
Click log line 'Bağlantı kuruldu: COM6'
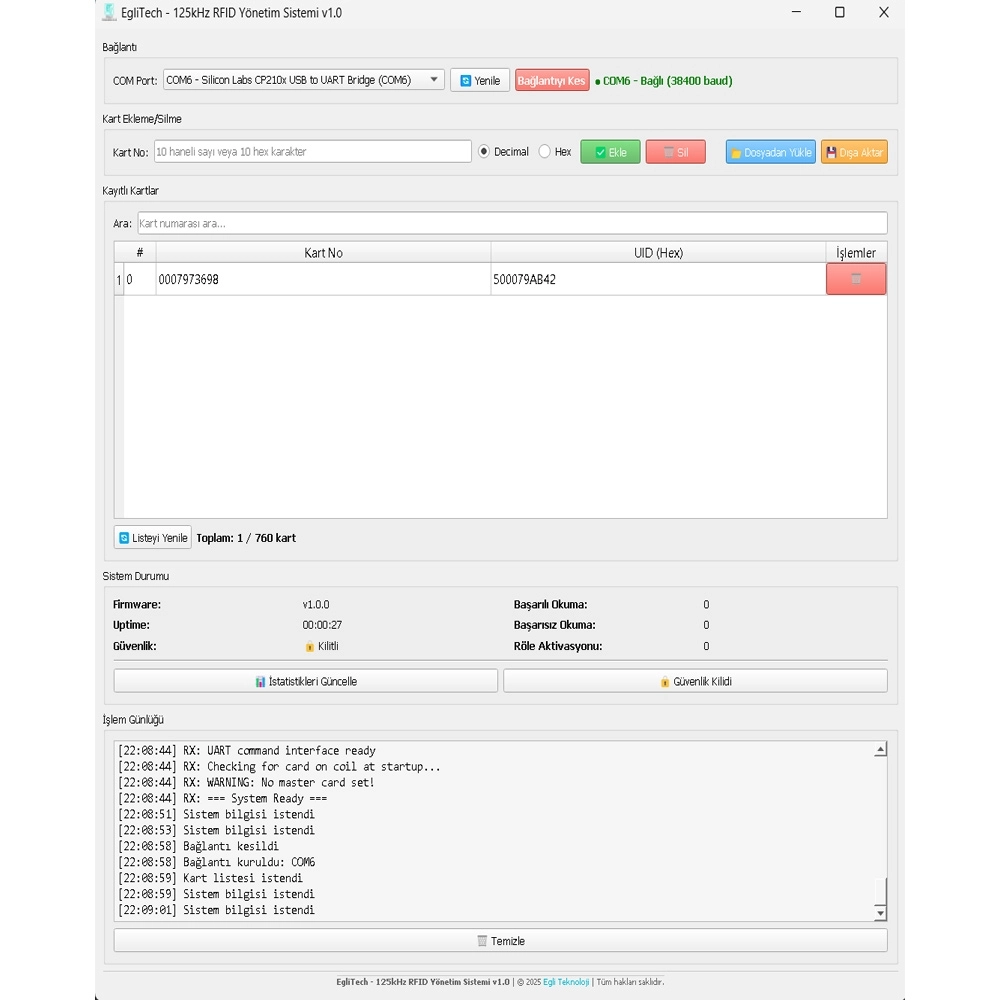217,862
